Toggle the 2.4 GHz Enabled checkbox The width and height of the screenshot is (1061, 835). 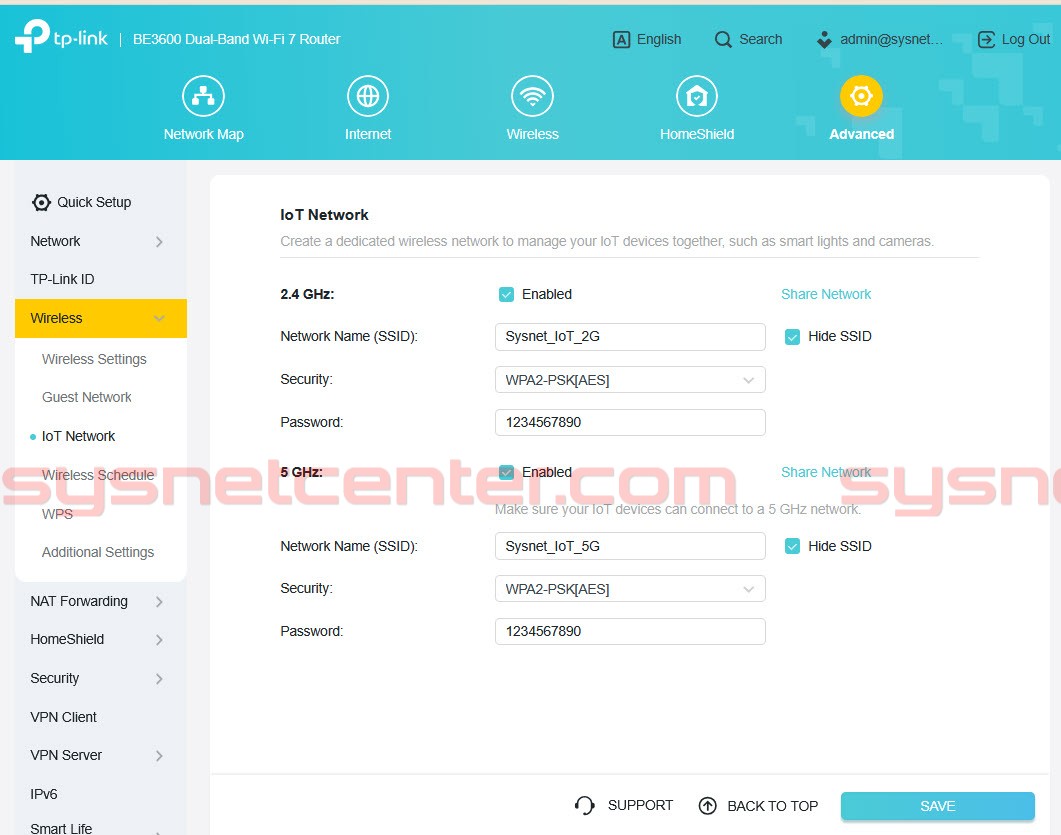506,294
